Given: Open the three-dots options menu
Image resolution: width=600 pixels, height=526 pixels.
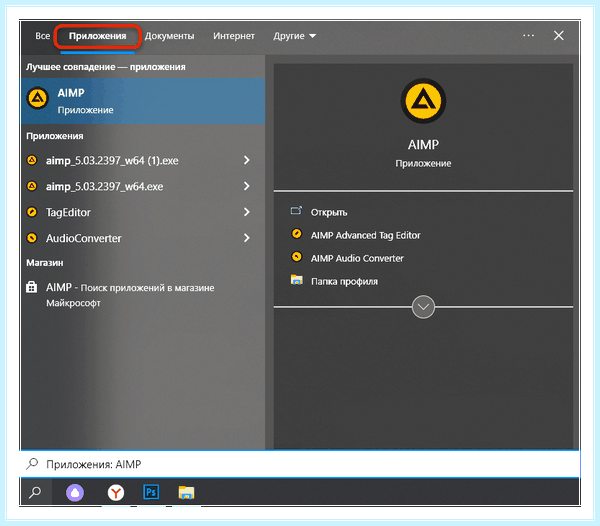Looking at the screenshot, I should coord(528,36).
